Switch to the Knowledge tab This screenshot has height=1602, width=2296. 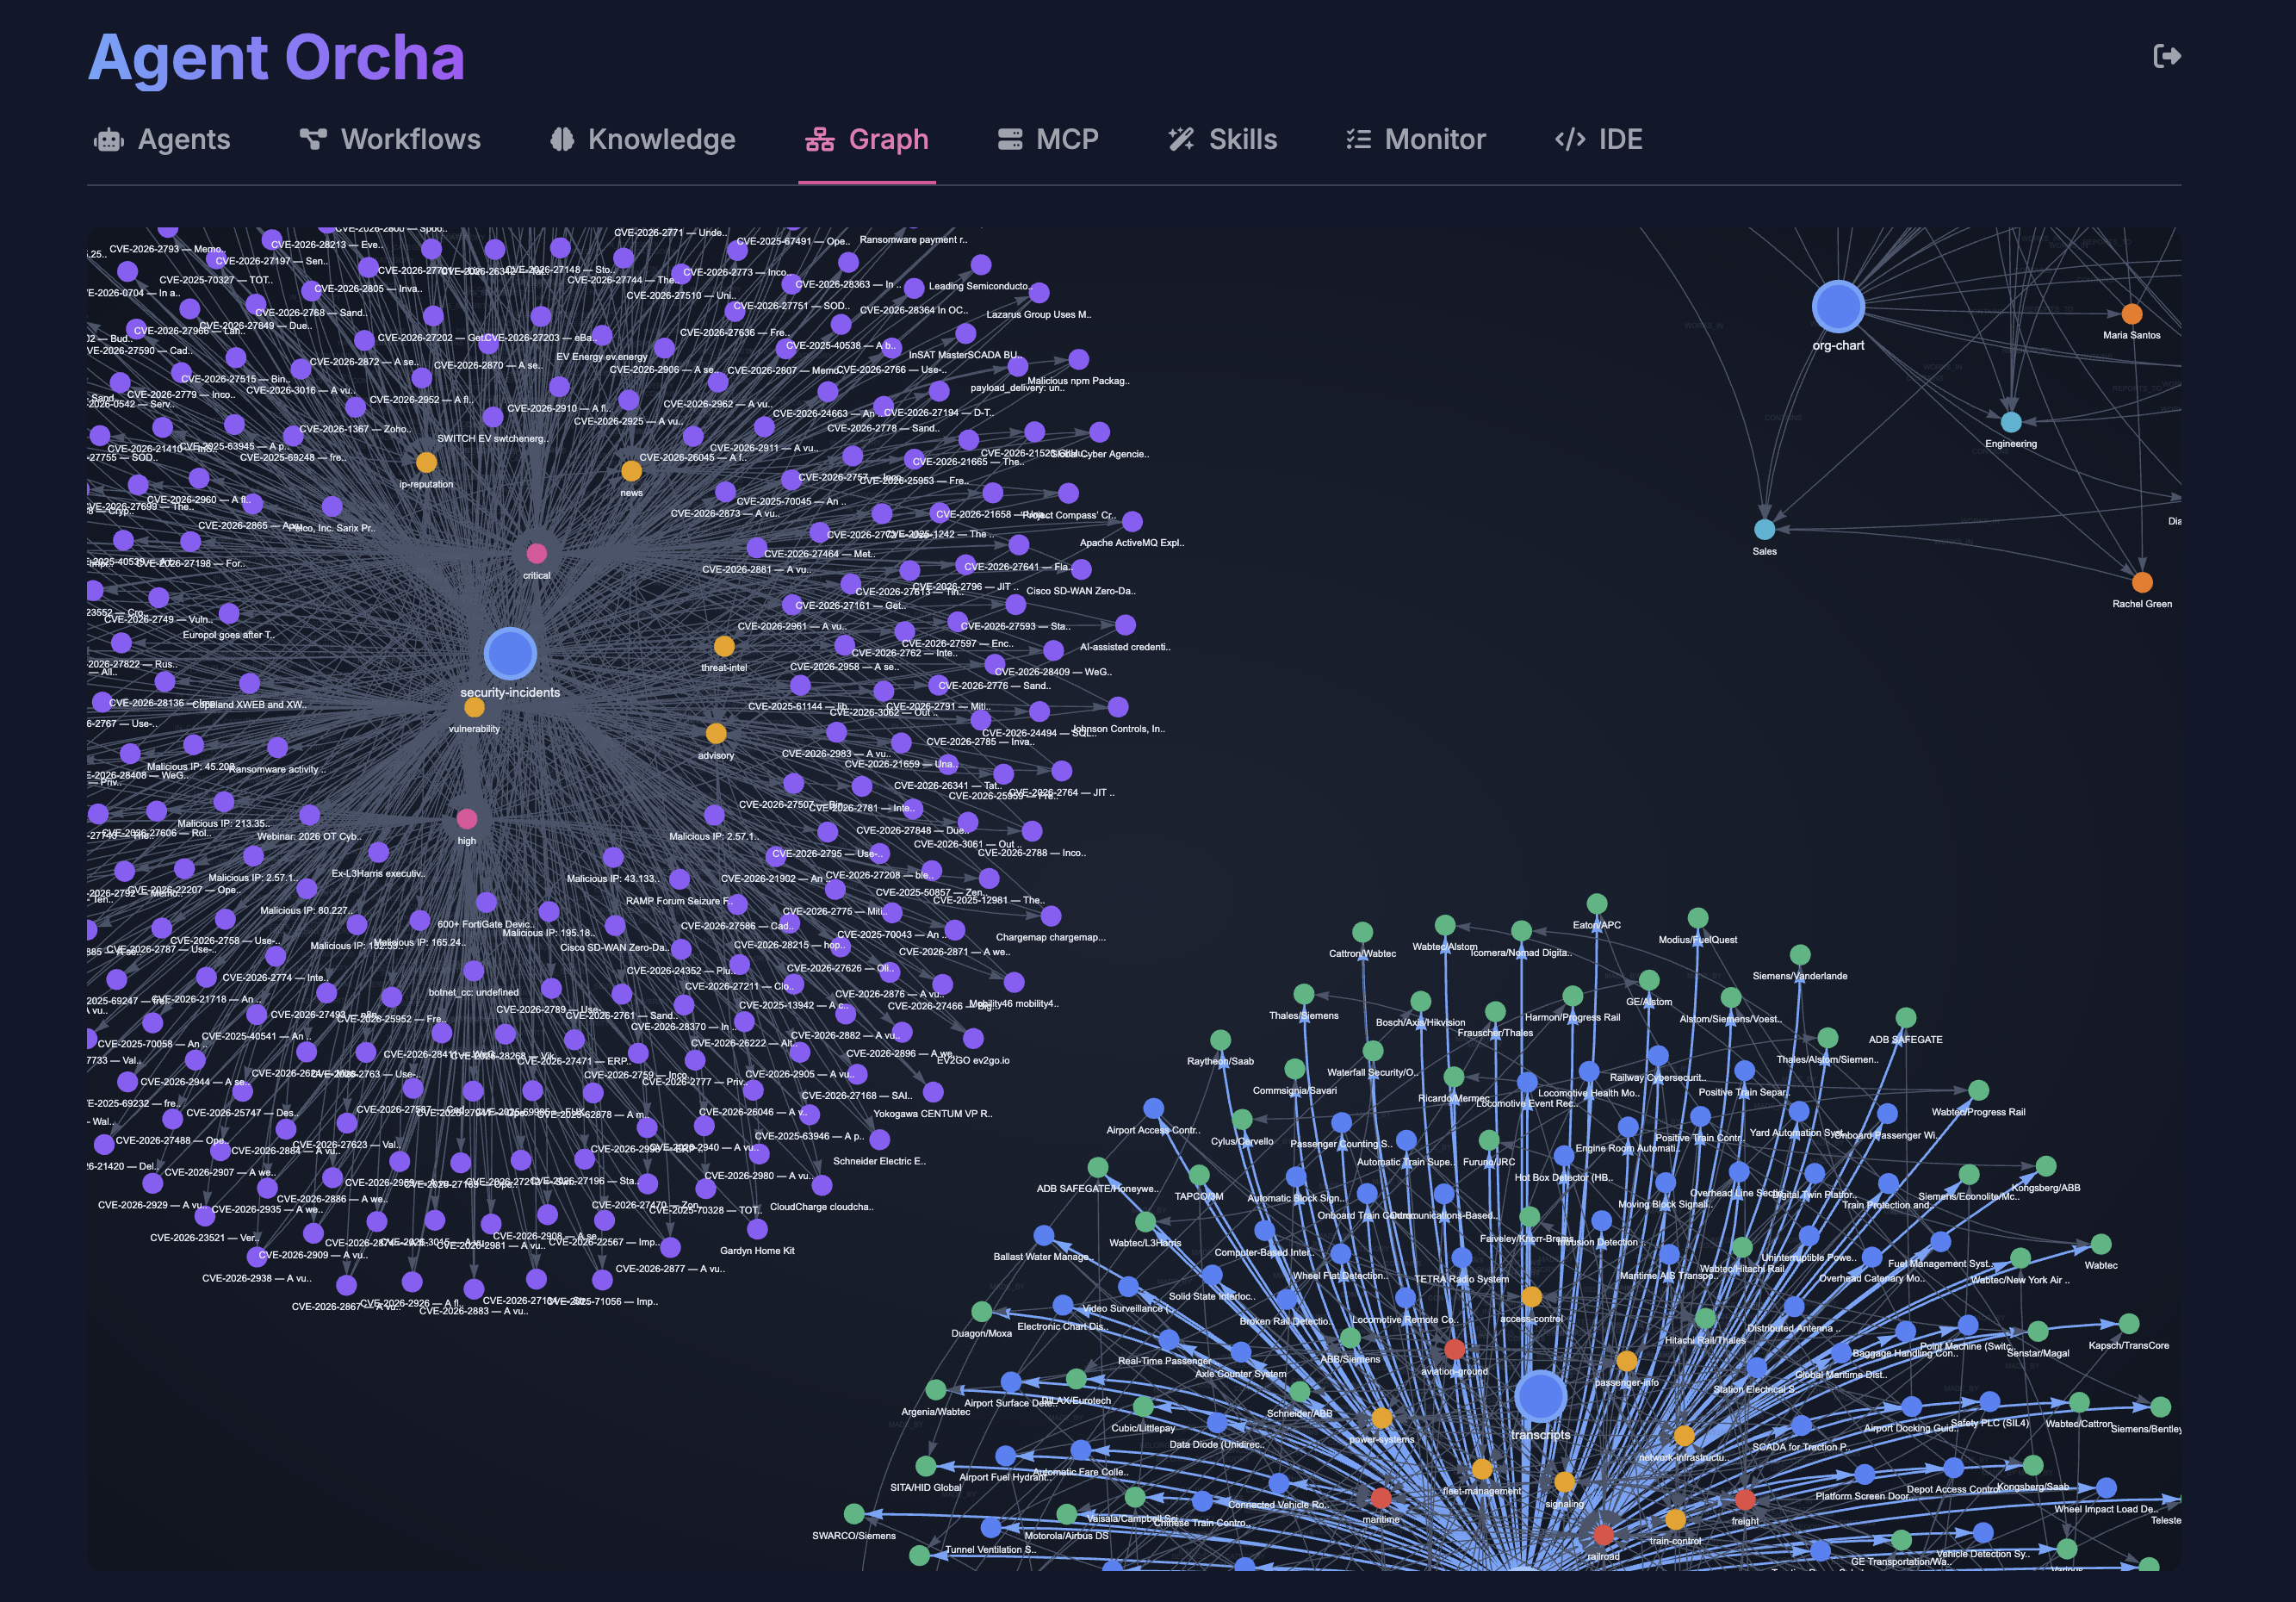(x=661, y=139)
